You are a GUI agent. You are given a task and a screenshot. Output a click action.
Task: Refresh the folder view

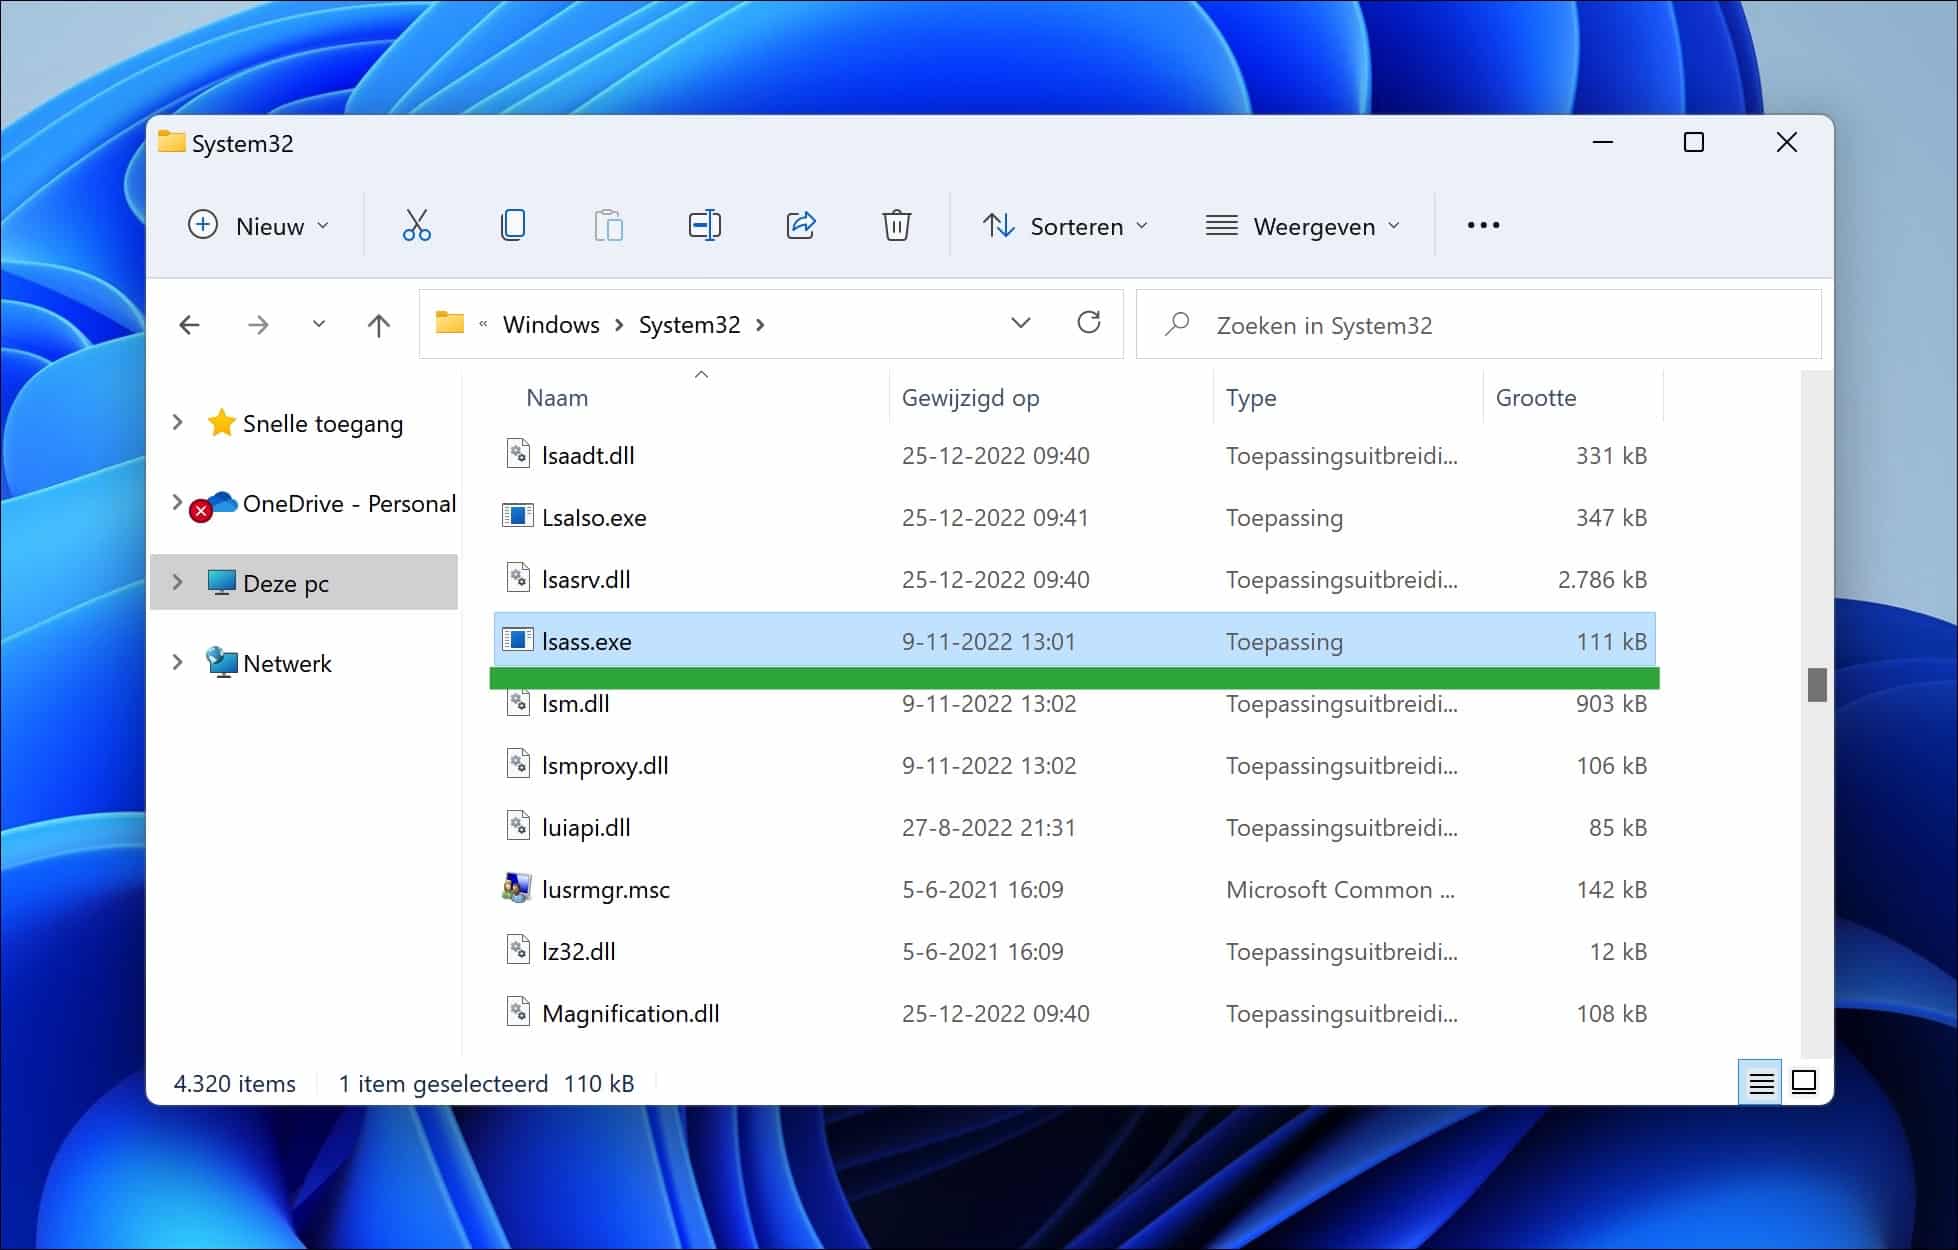coord(1089,323)
